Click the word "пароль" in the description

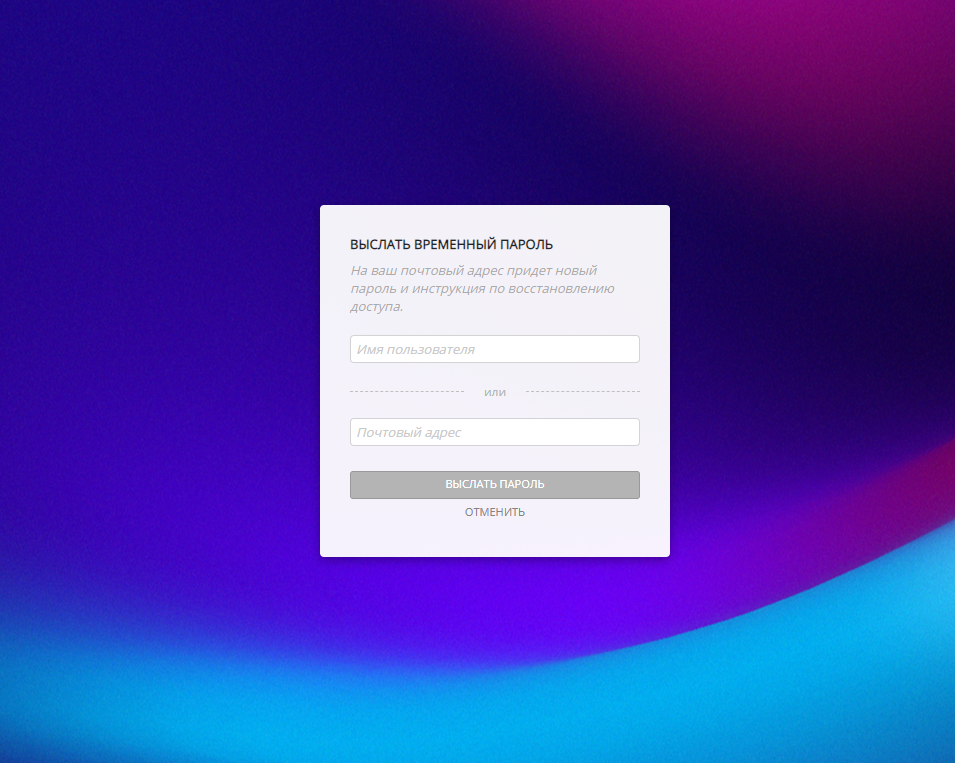point(372,289)
